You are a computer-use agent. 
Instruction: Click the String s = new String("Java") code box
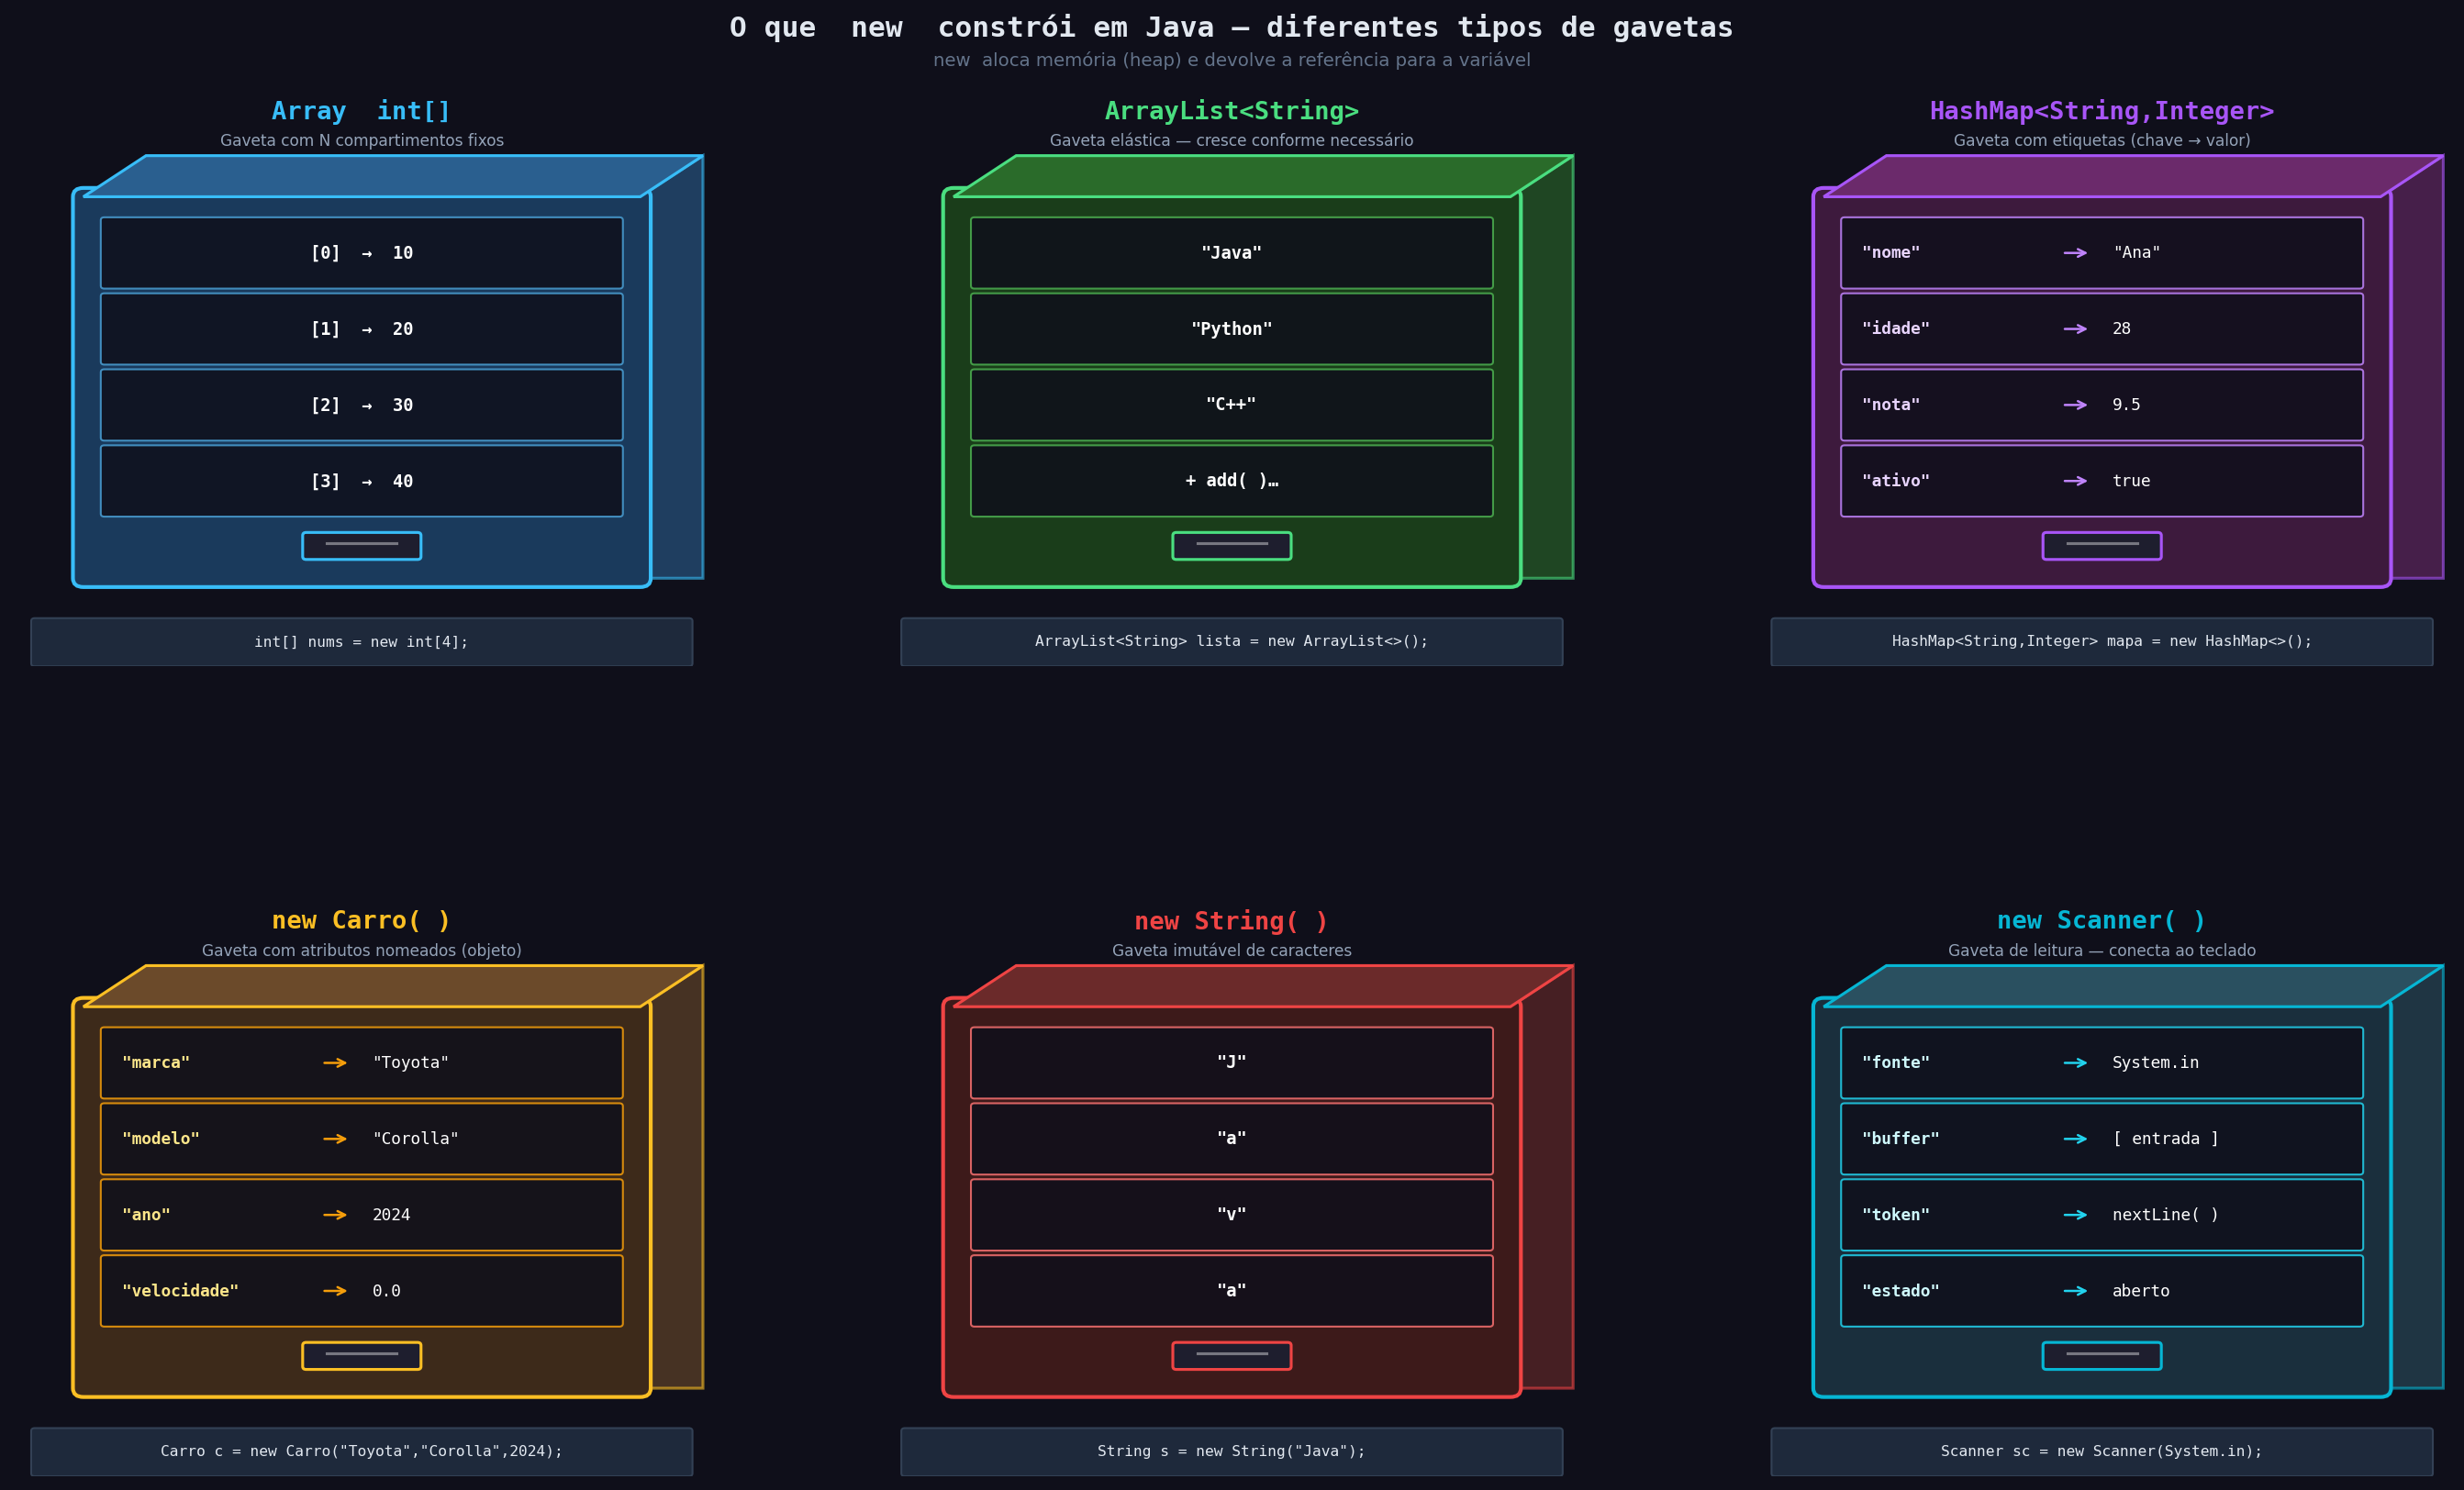1231,1452
